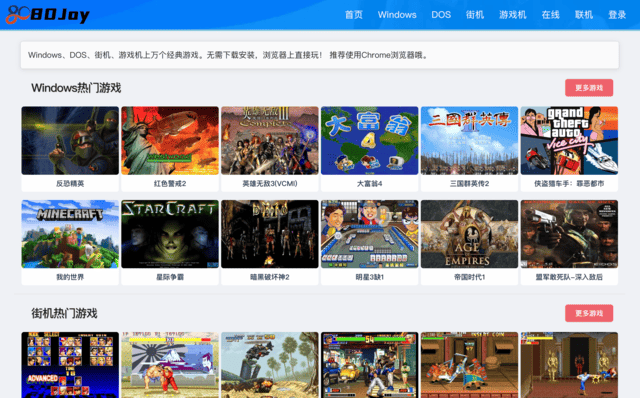640x398 pixels.
Task: Select the Age of Empires cover
Action: 469,234
